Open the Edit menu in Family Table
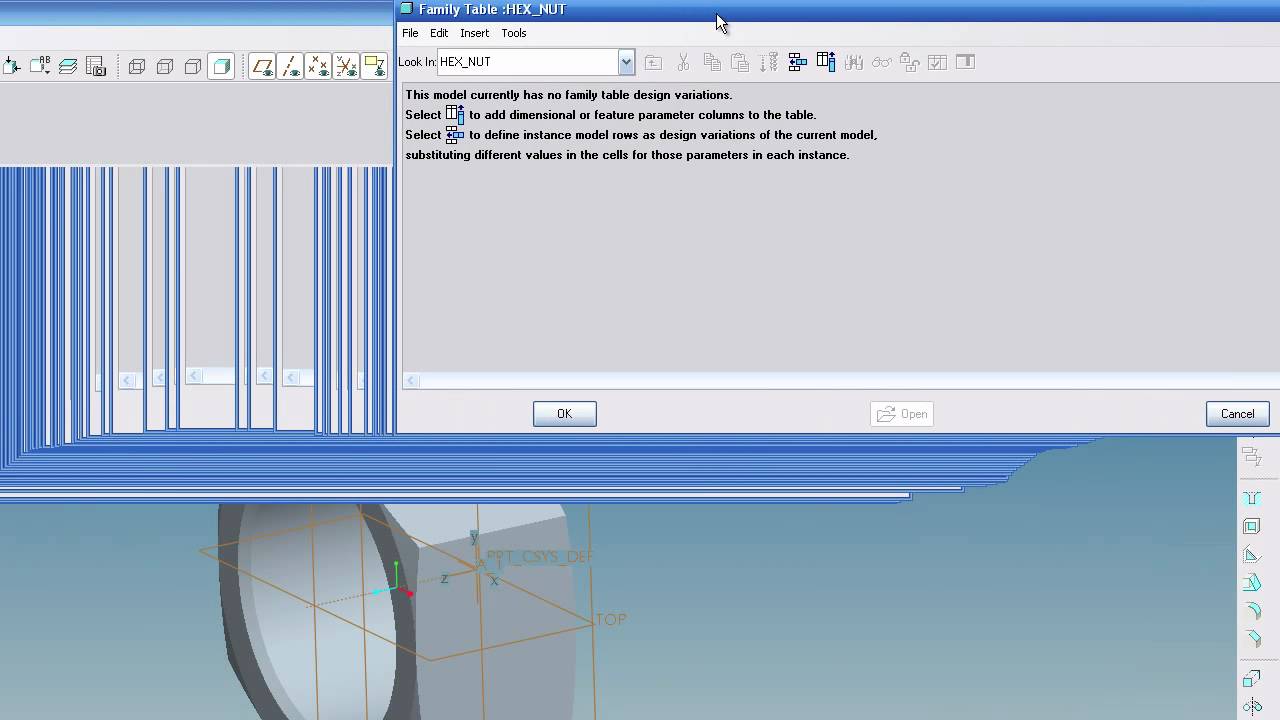The image size is (1280, 720). [x=439, y=33]
